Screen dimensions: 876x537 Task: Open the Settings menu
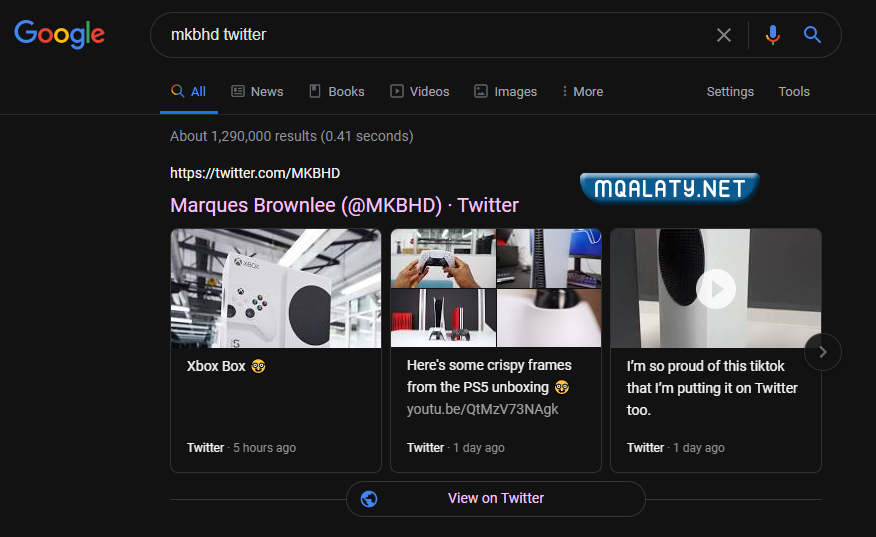point(730,92)
